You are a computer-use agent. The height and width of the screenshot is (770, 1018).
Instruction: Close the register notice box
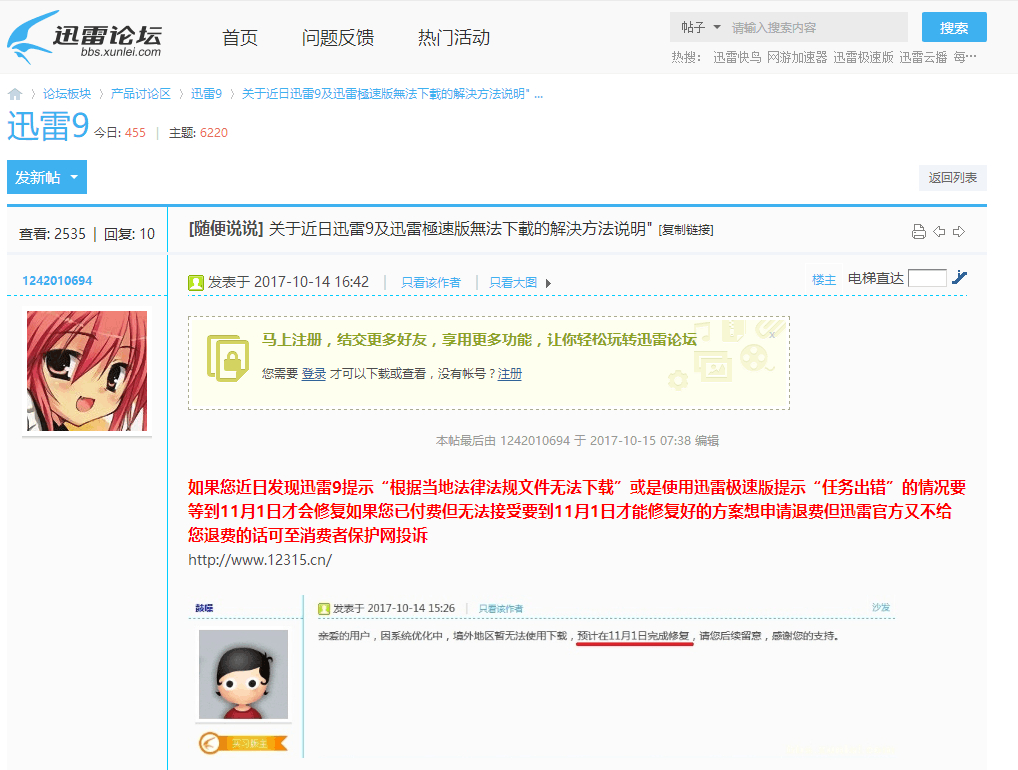coord(772,335)
